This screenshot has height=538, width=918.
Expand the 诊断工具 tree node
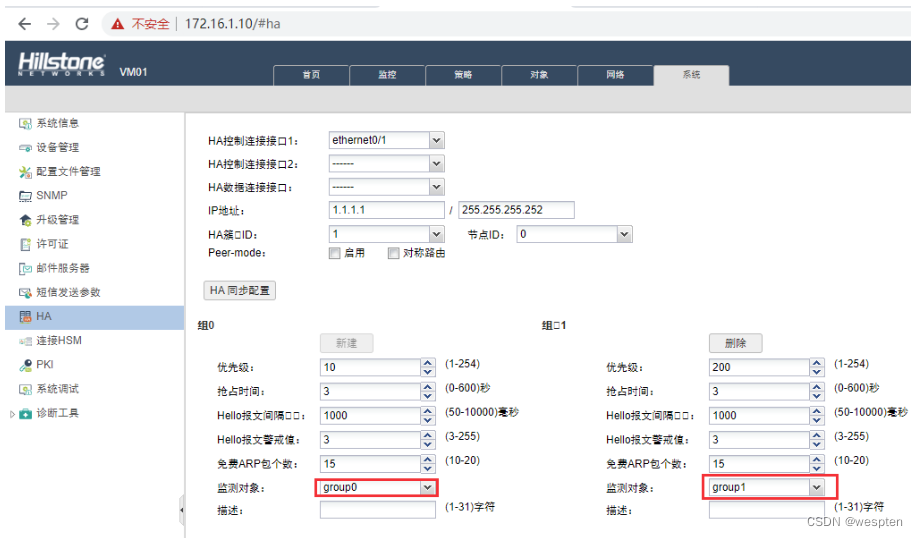click(12, 414)
